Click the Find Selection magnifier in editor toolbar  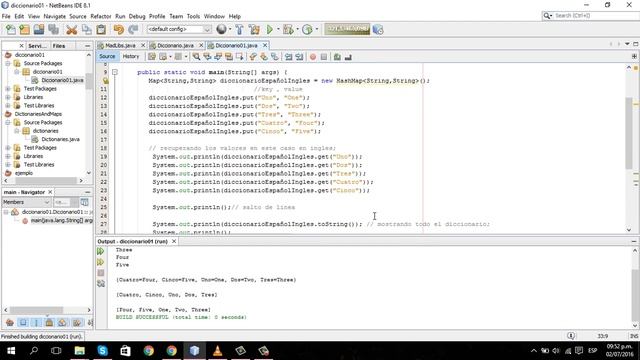pos(196,57)
